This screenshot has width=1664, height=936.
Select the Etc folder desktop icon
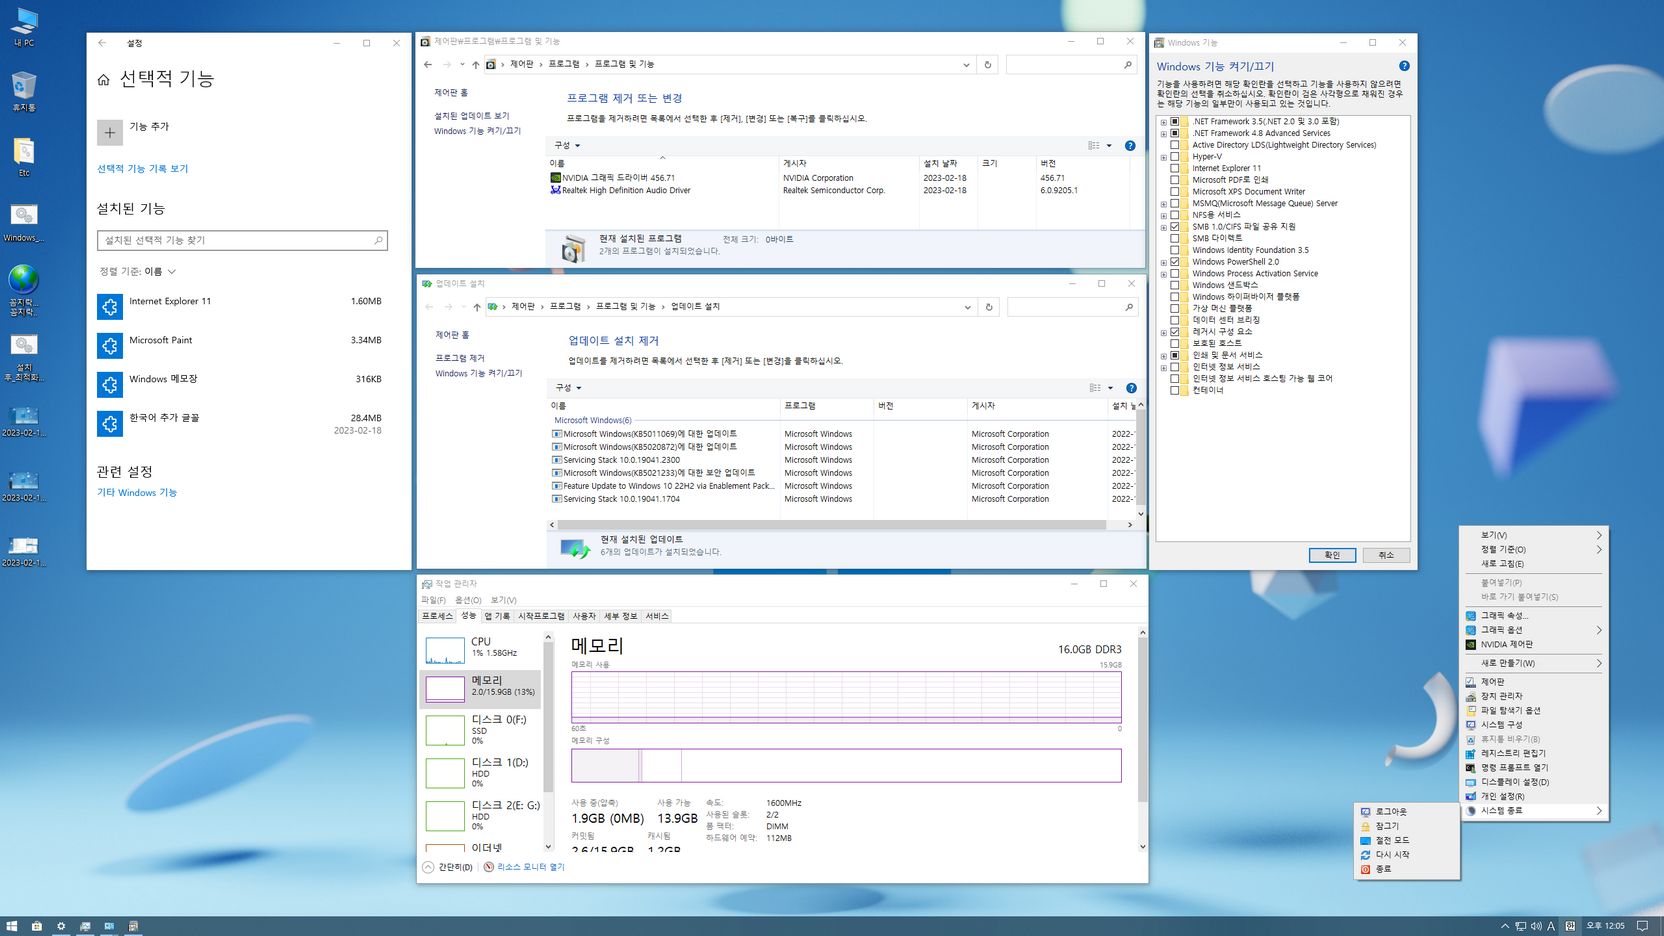tap(24, 156)
